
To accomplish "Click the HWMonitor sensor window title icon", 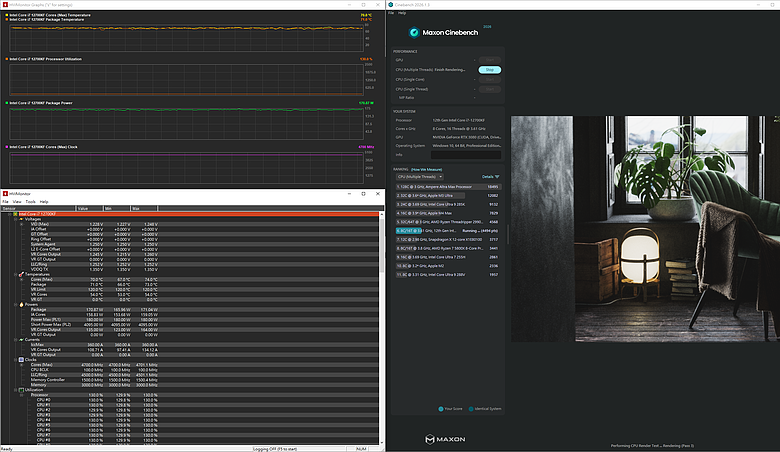I will tap(5, 193).
